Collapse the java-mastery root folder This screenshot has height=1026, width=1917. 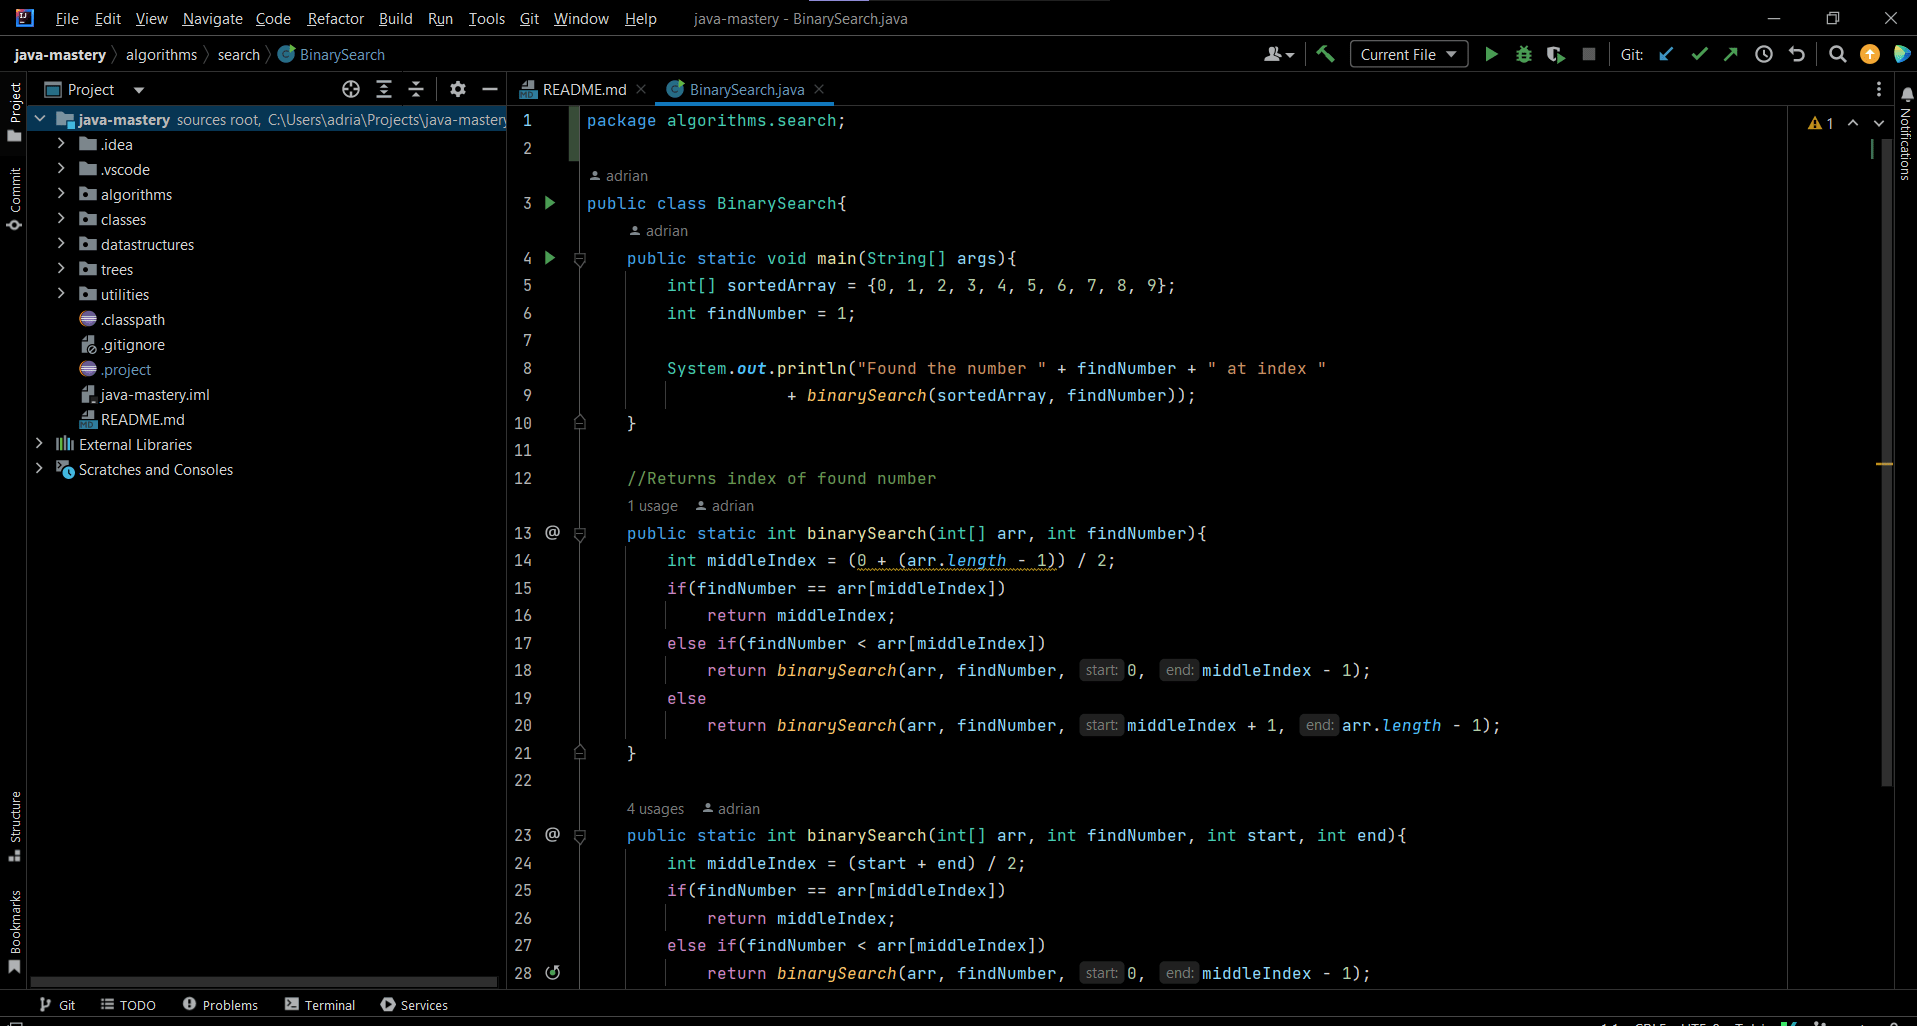click(x=40, y=119)
